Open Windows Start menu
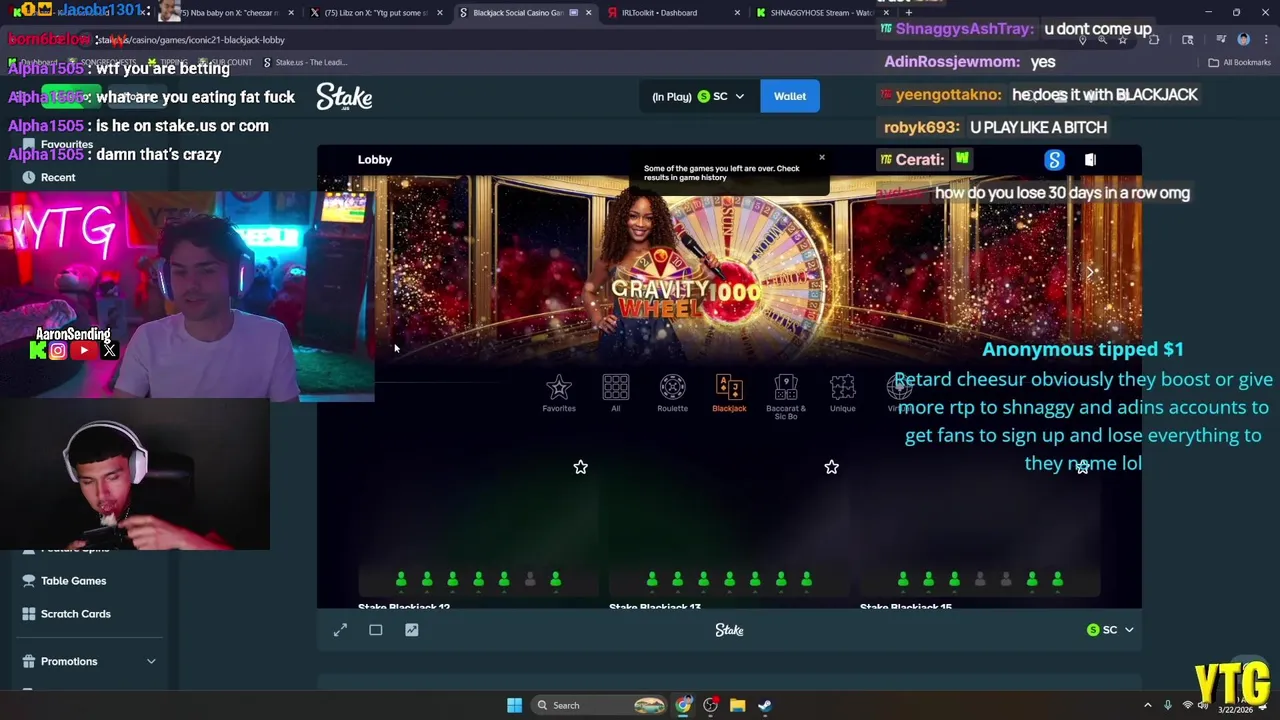This screenshot has width=1280, height=720. coord(514,705)
